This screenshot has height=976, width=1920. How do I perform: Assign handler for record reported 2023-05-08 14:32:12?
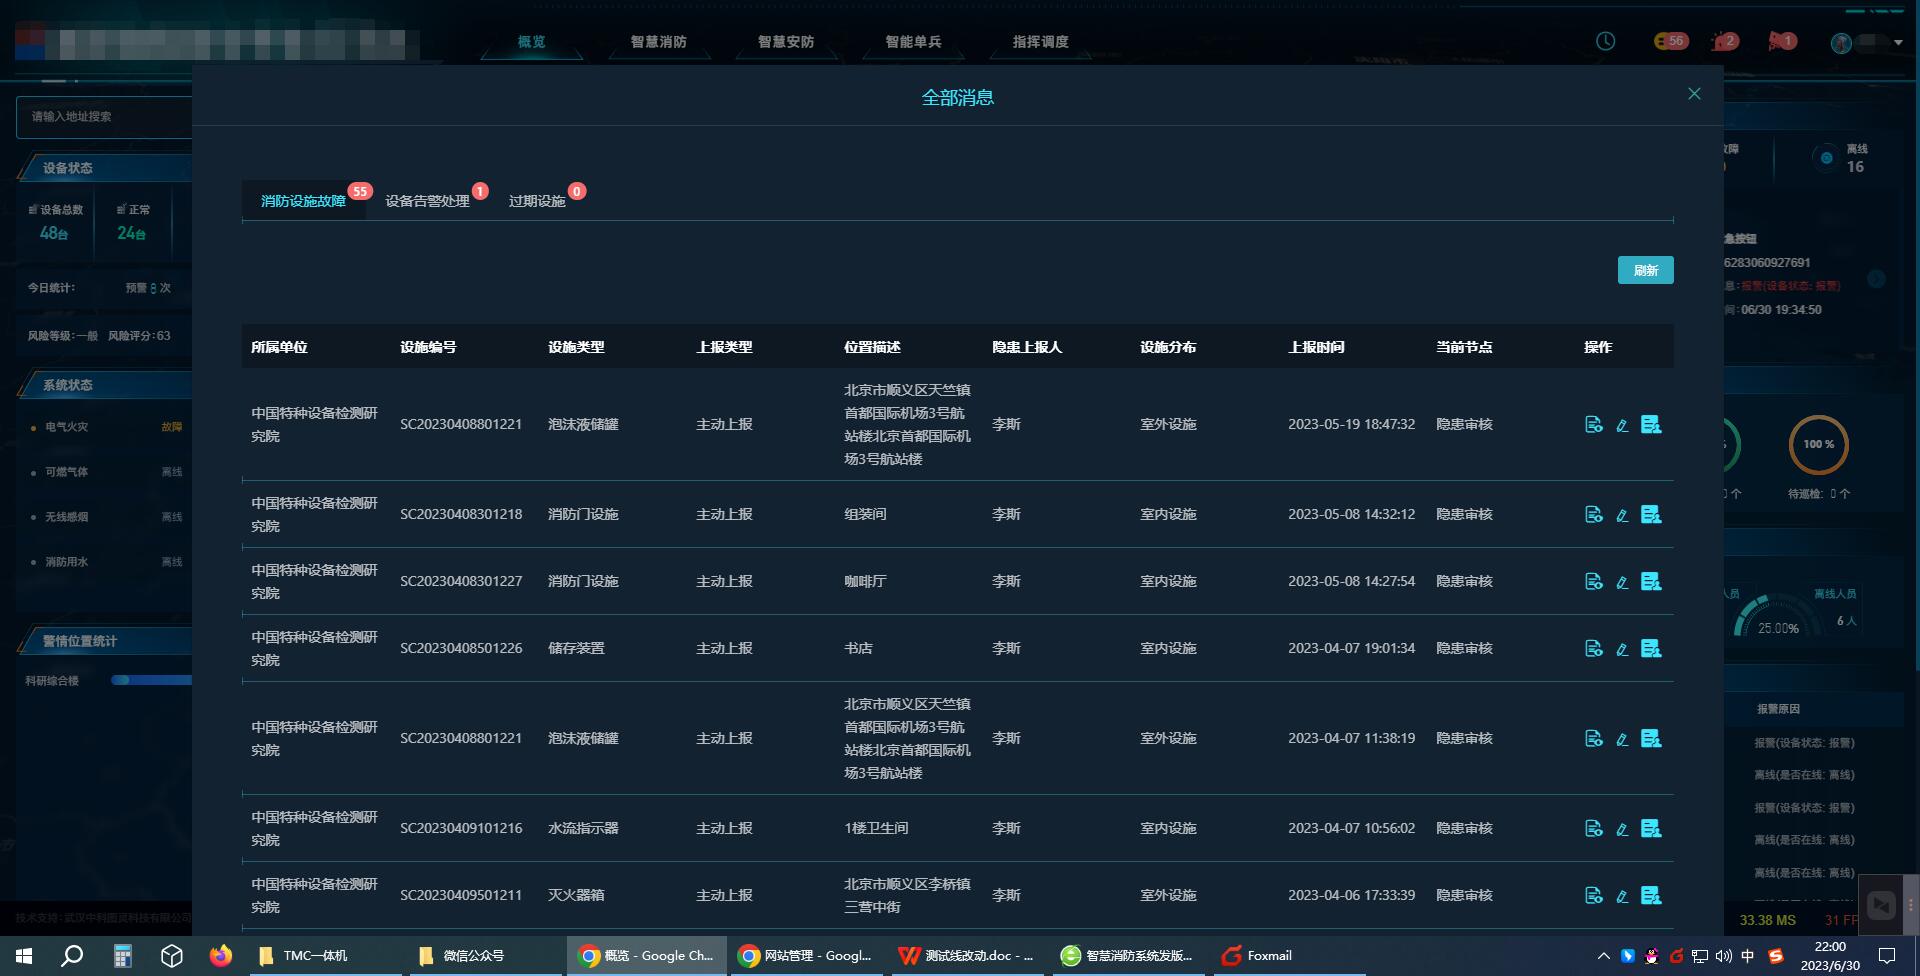click(1651, 515)
